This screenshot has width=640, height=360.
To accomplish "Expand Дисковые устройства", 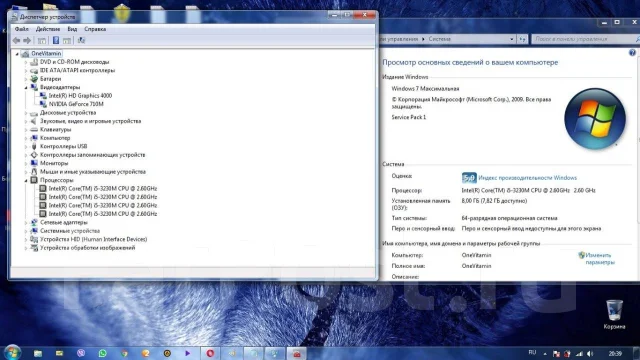I will (26, 113).
